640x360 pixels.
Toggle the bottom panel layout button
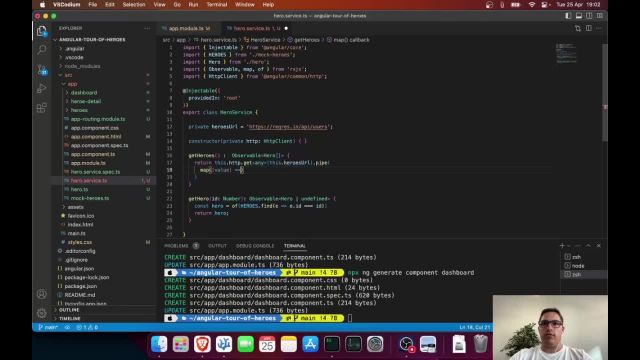(579, 16)
